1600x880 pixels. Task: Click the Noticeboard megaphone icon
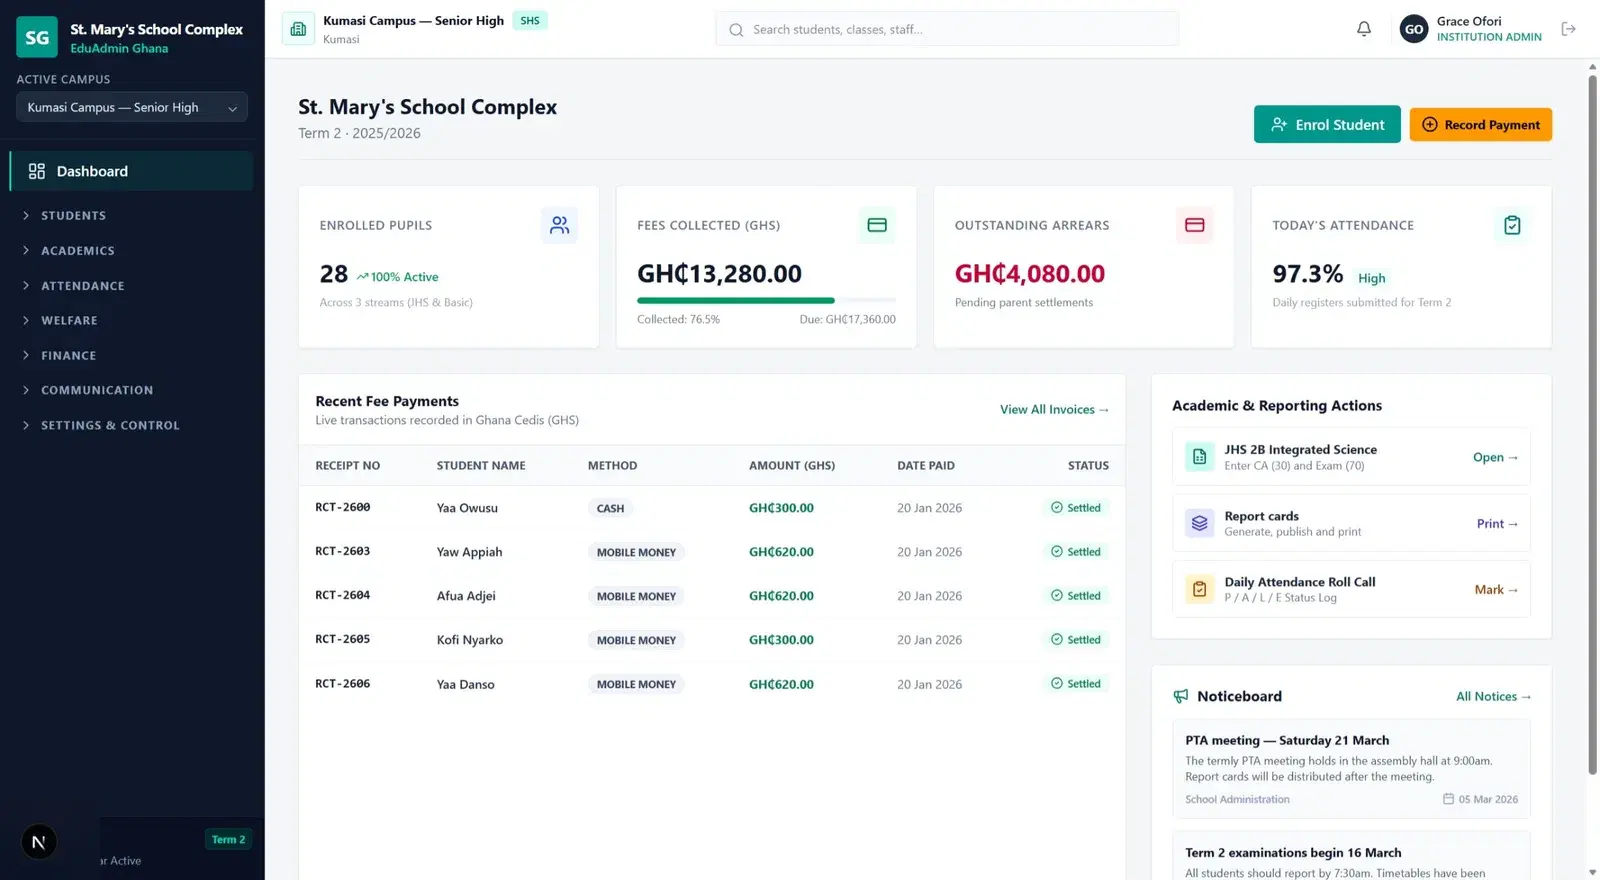[x=1181, y=696]
